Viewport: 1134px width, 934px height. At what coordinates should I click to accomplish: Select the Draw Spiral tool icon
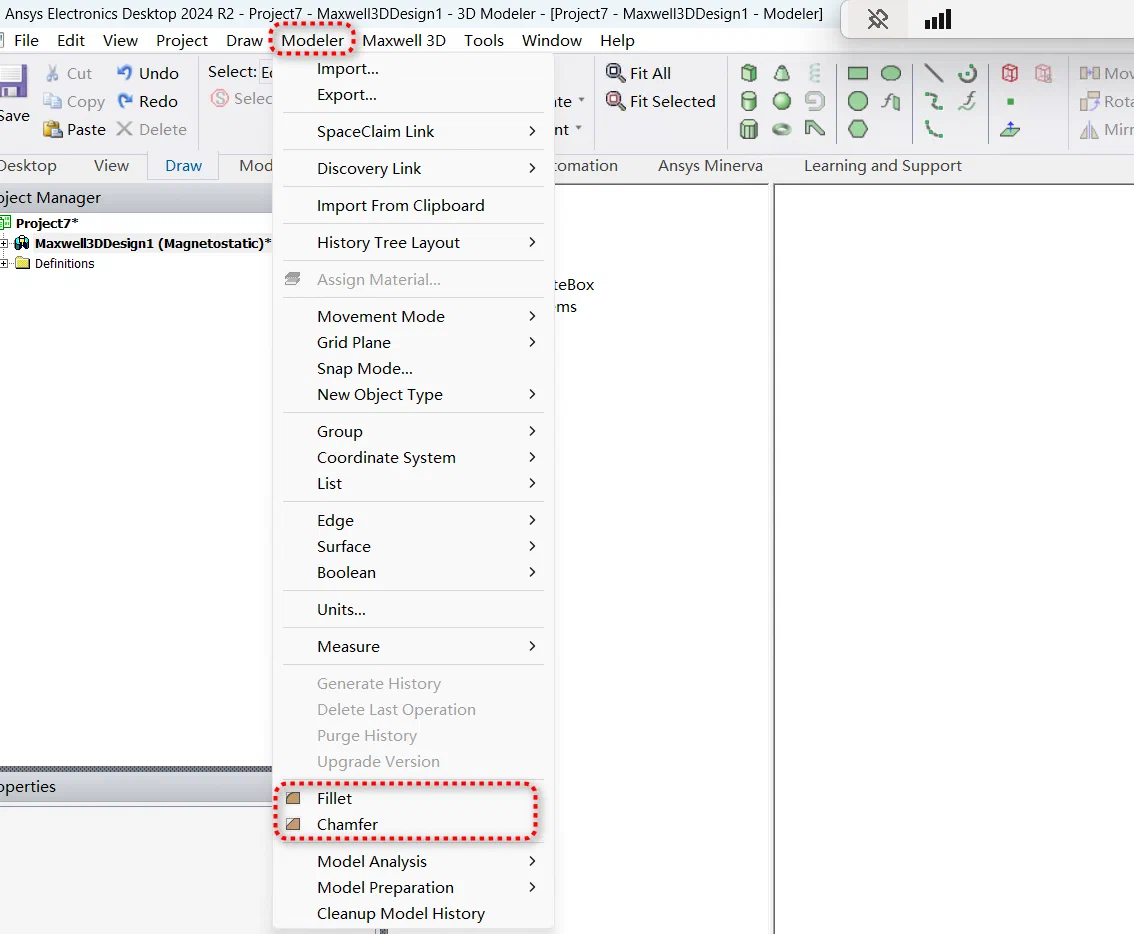[815, 101]
